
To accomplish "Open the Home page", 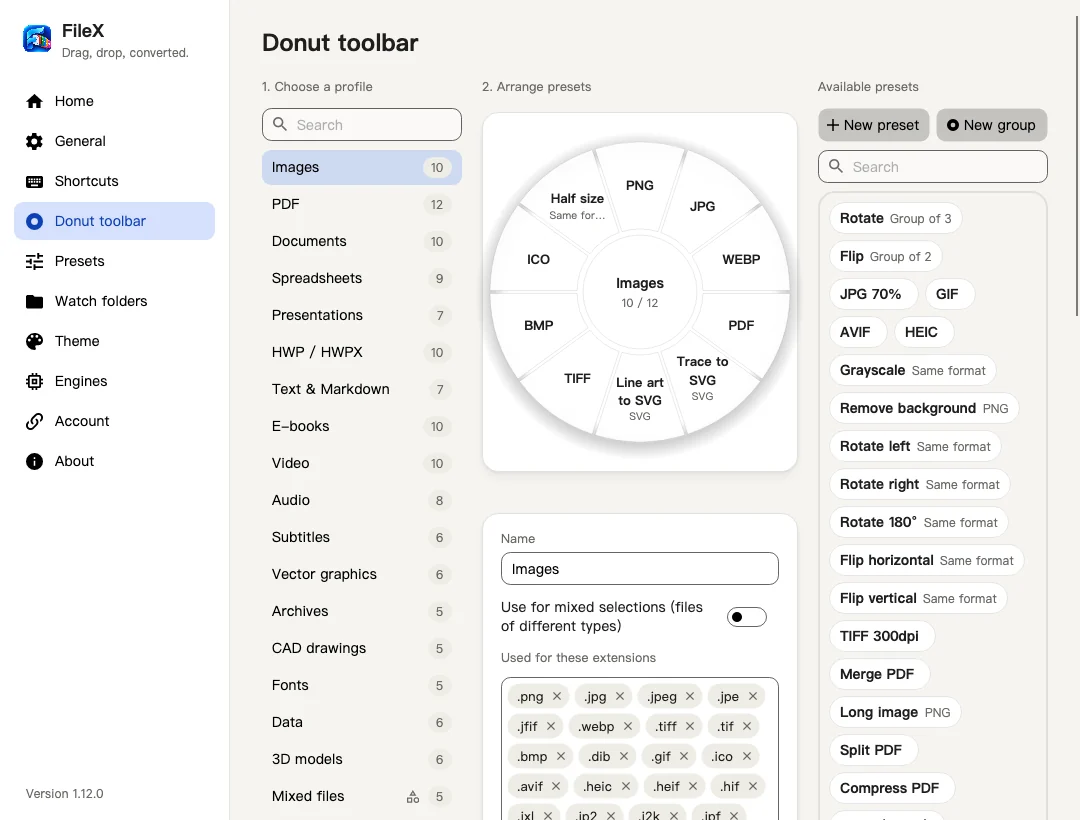I will [x=114, y=101].
